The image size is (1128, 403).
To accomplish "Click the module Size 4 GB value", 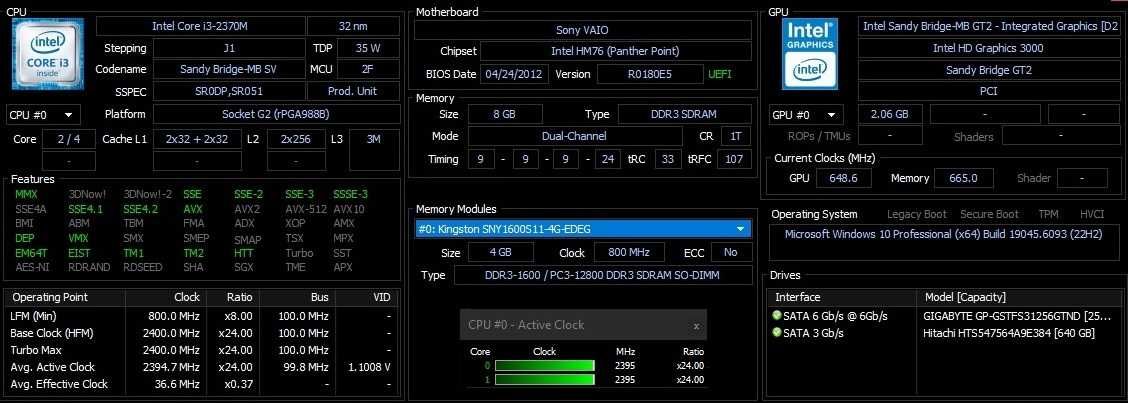I will 501,253.
